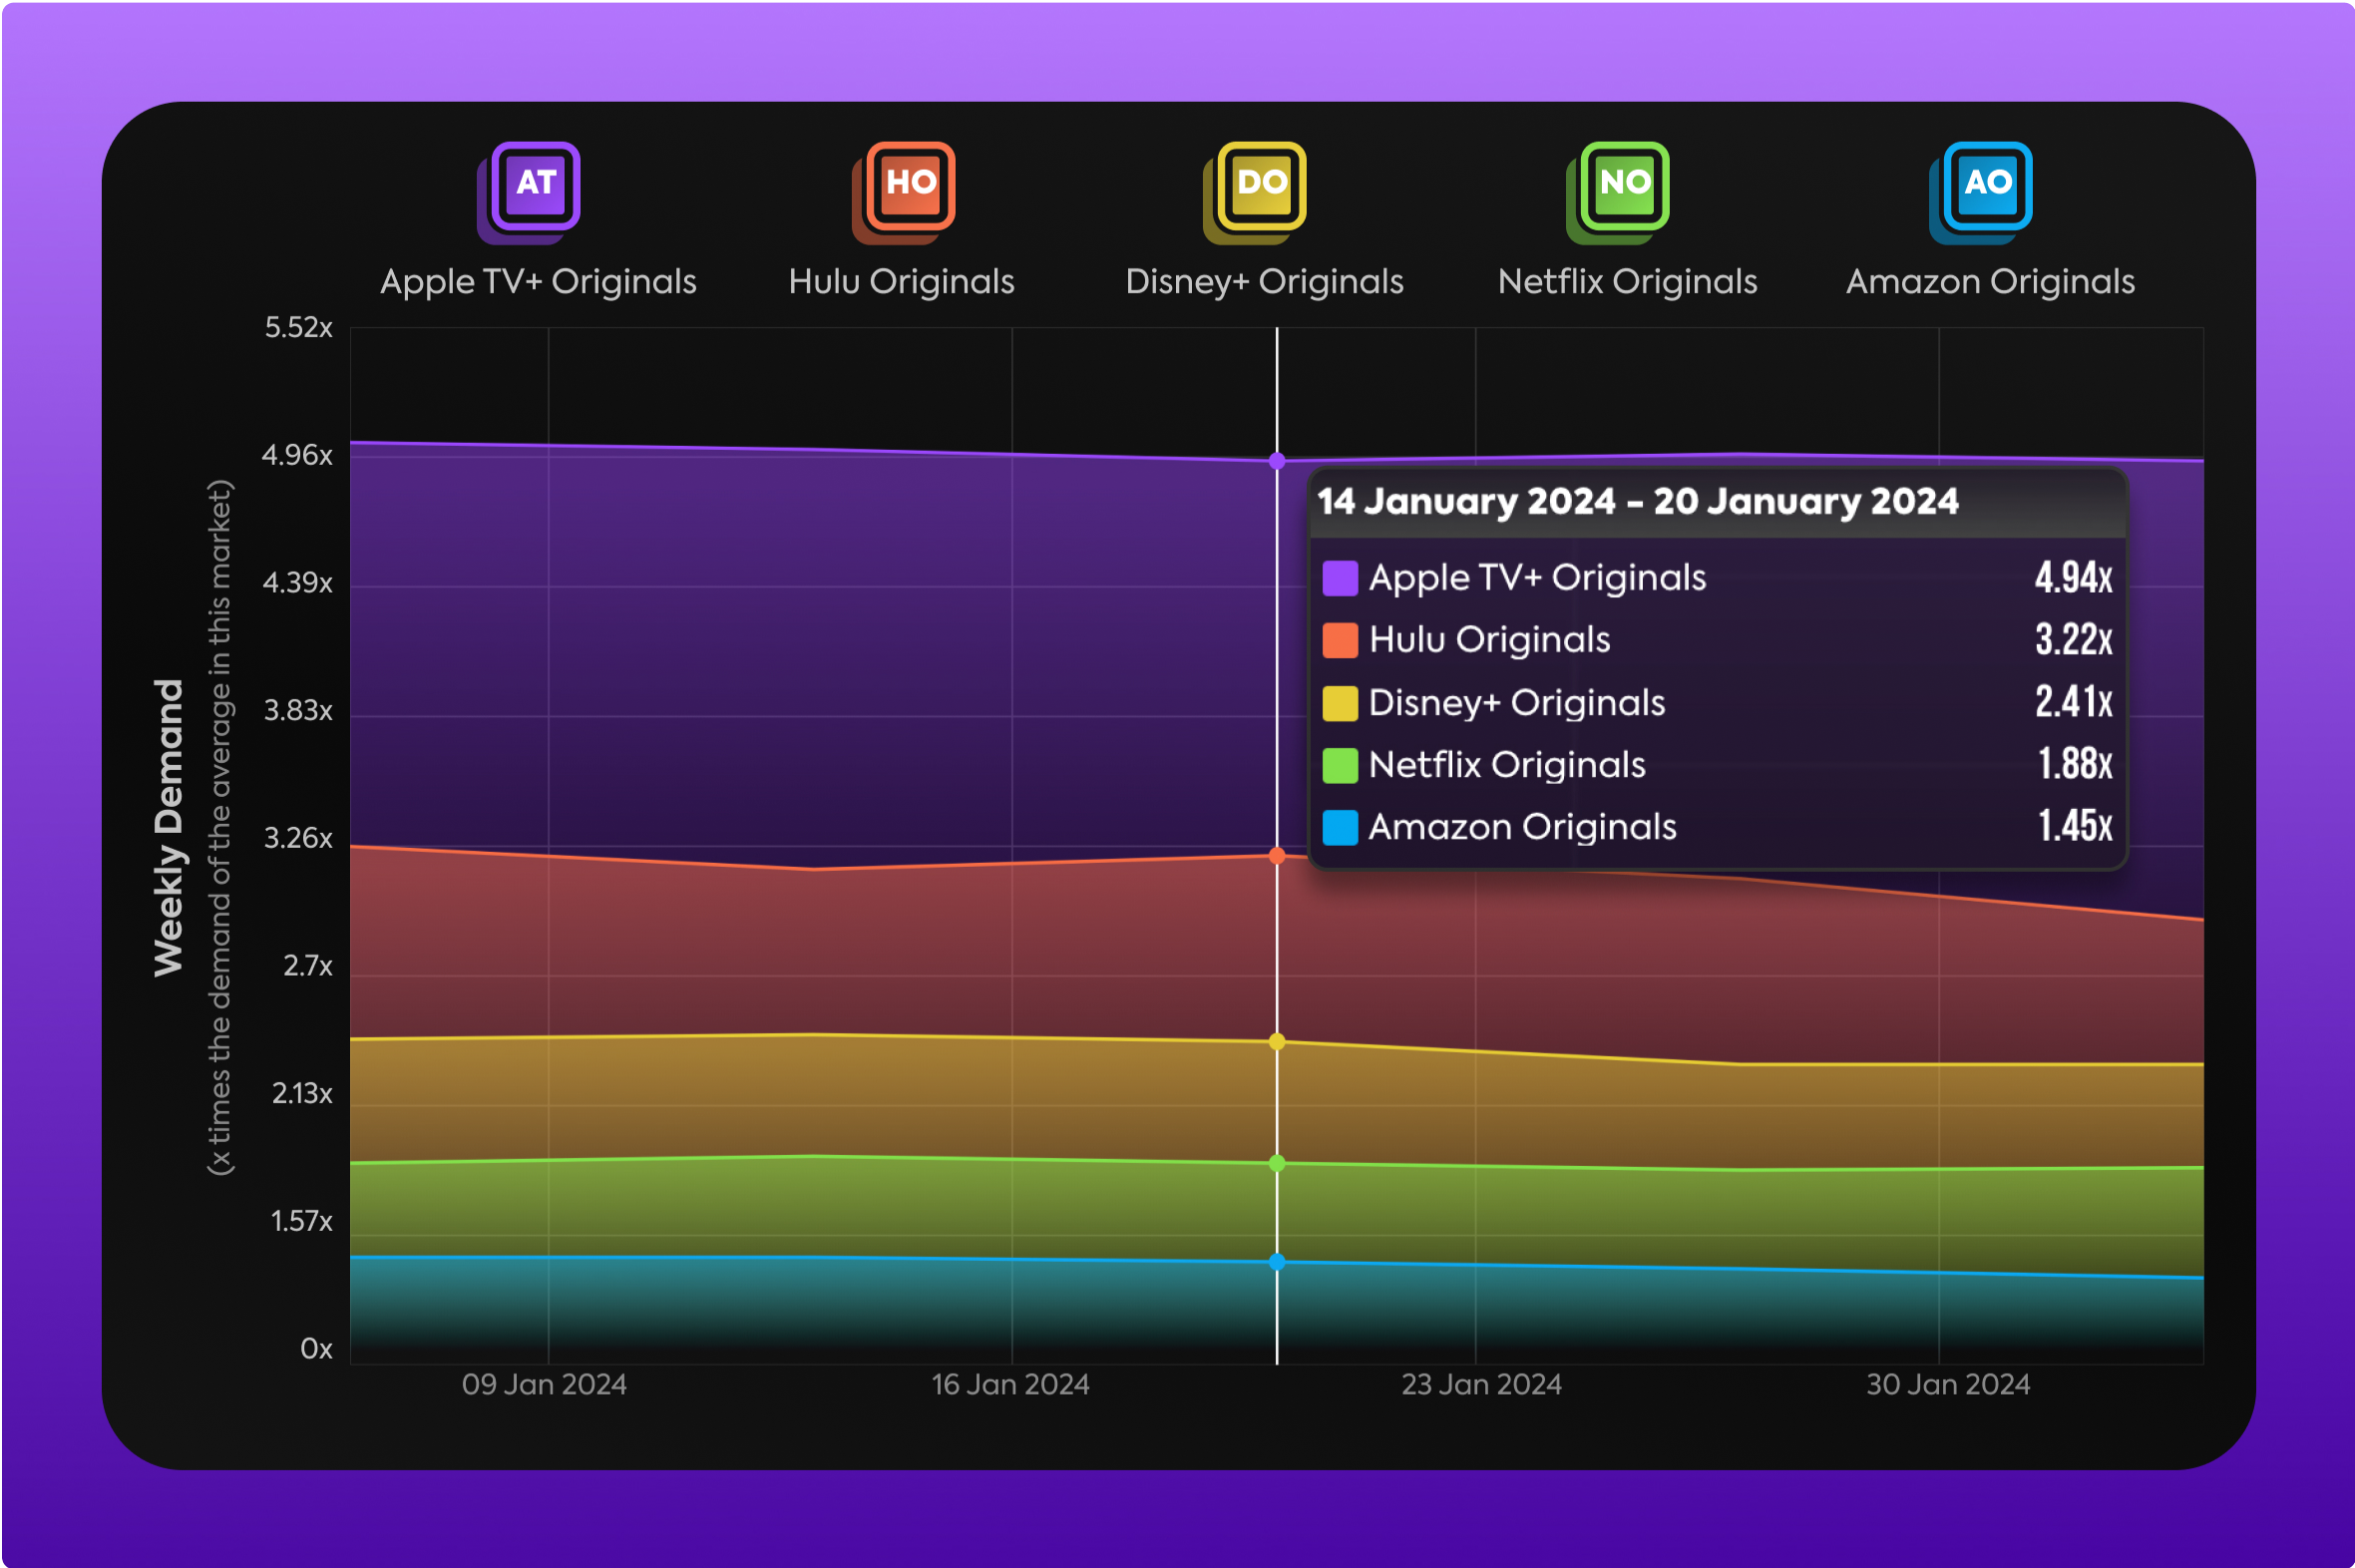Click the blue Amazon swatch in the tooltip
The image size is (2355, 1568).
[1340, 828]
